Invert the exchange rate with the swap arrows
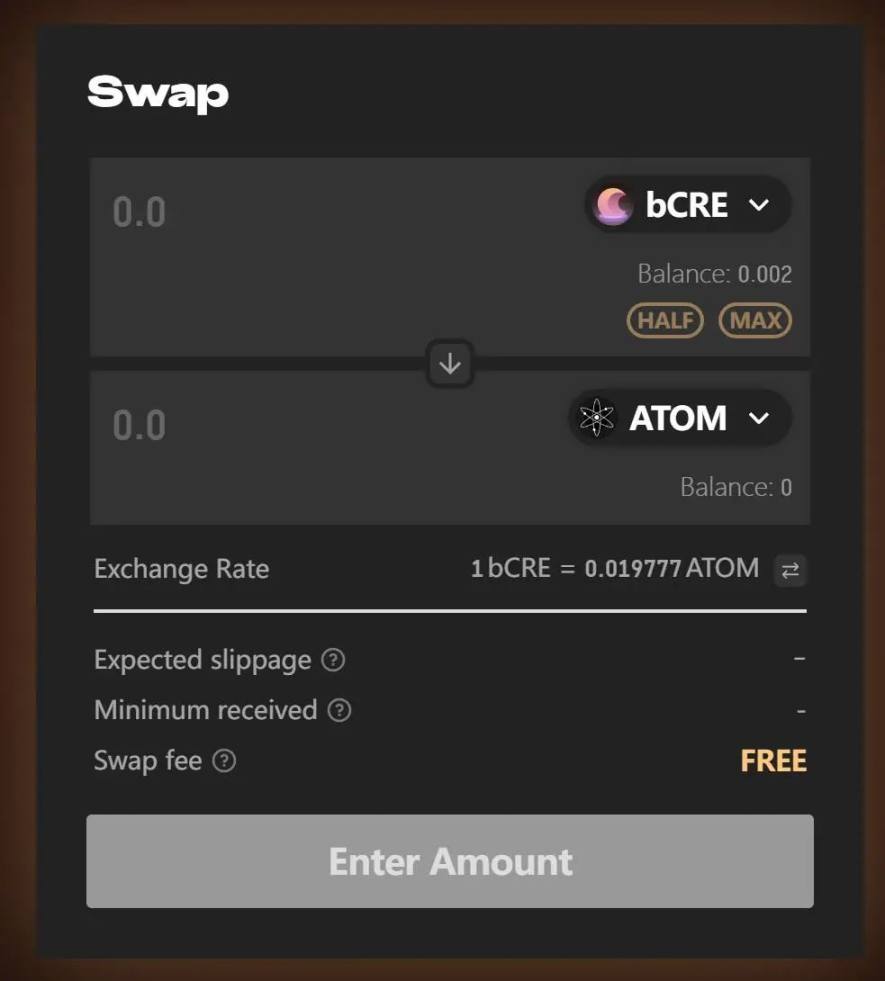The height and width of the screenshot is (981, 885). click(791, 570)
